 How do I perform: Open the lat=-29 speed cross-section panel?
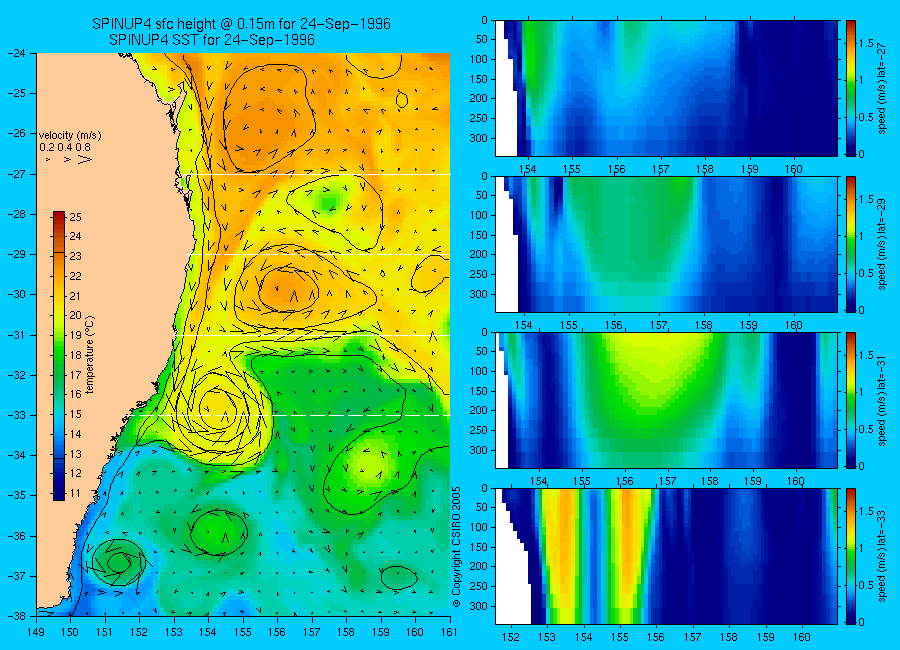[x=666, y=244]
